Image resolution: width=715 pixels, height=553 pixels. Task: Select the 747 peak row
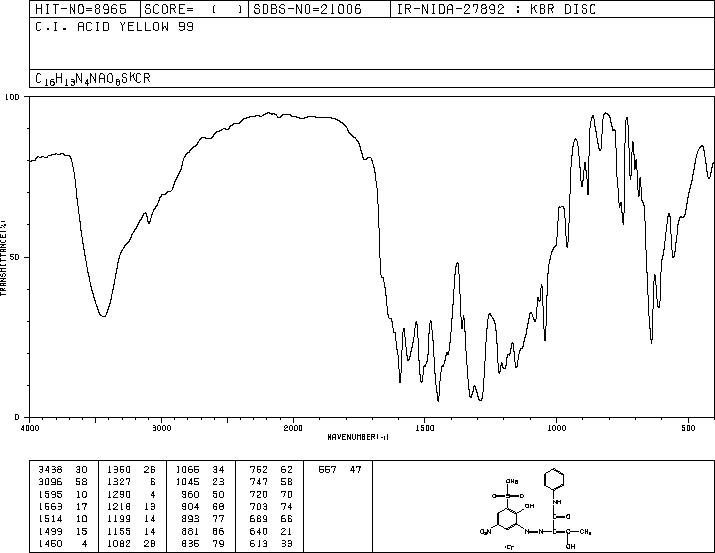point(271,482)
